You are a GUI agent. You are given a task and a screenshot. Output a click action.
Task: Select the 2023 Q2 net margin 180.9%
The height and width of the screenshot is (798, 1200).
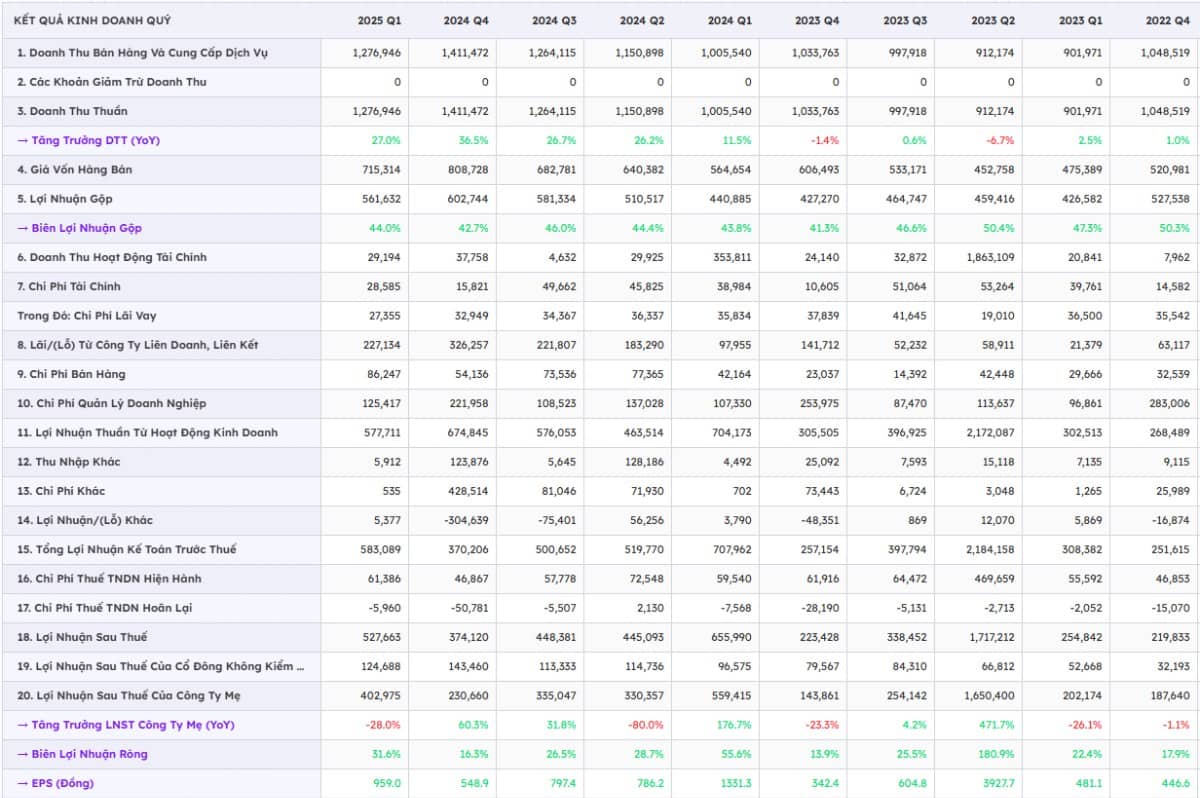[998, 754]
